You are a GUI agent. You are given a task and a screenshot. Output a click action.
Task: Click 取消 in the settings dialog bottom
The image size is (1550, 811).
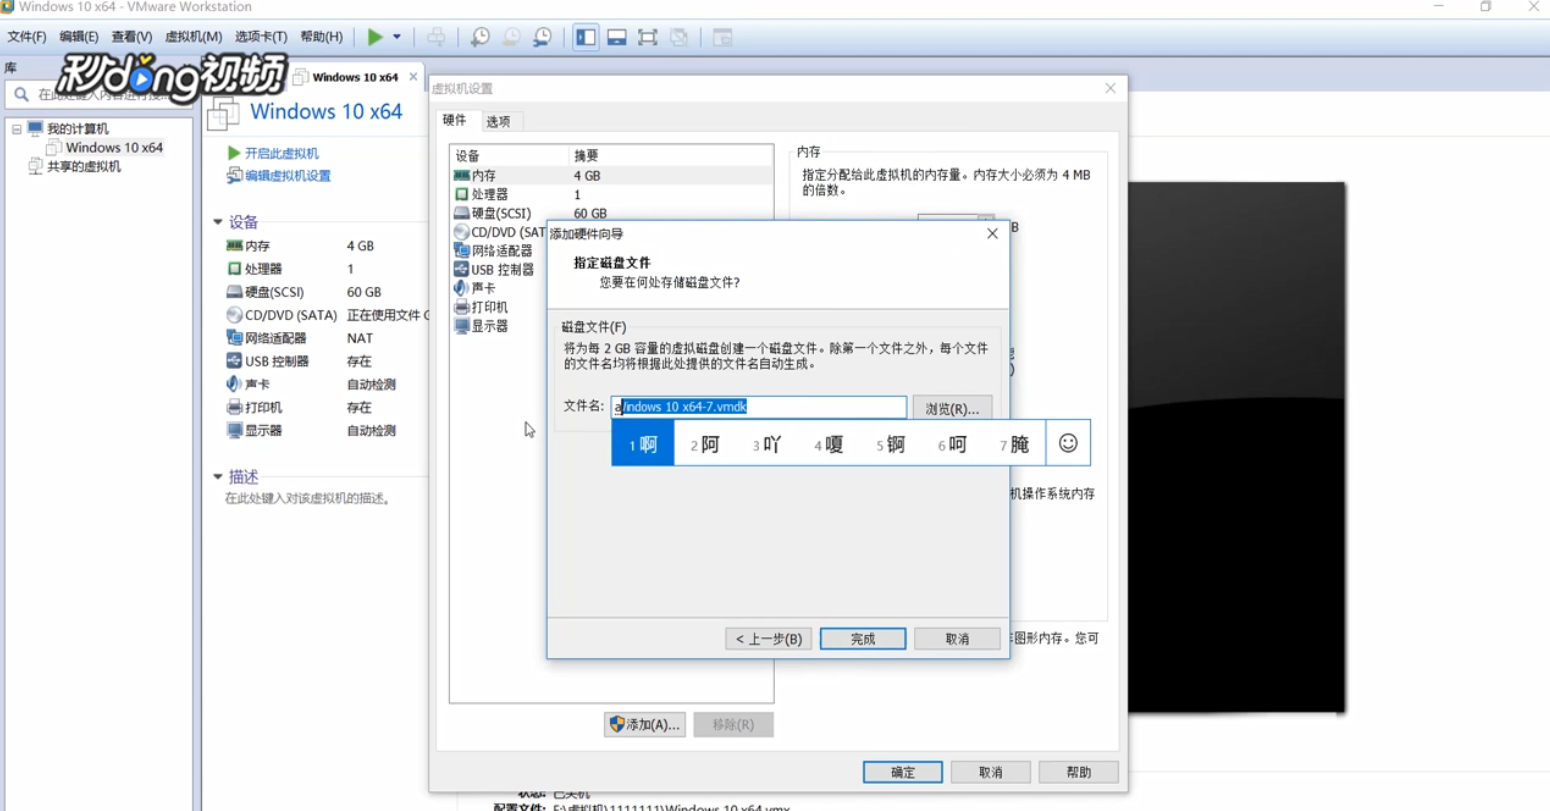991,772
